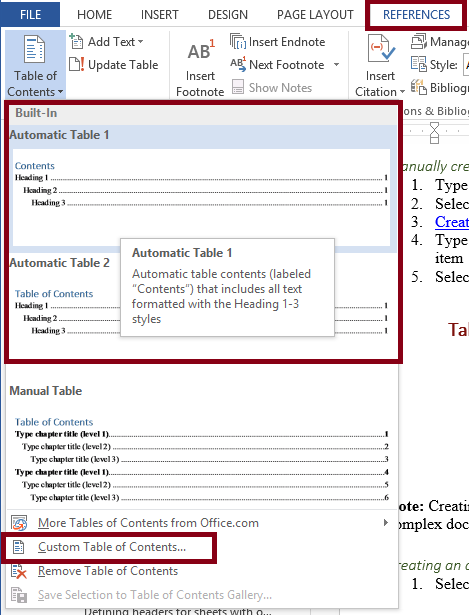Switch to the INSERT tab
The height and width of the screenshot is (615, 469).
click(160, 15)
